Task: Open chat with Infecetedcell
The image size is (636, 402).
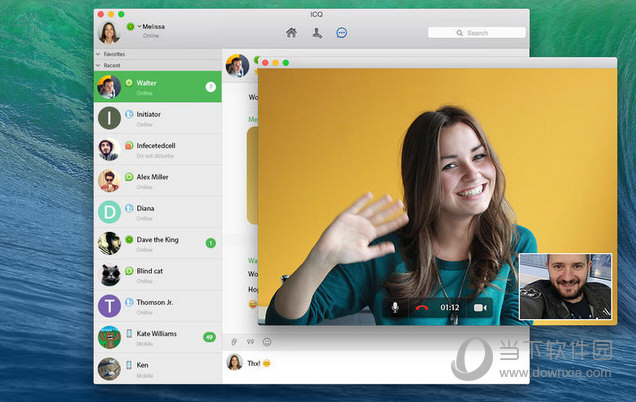Action: tap(158, 149)
